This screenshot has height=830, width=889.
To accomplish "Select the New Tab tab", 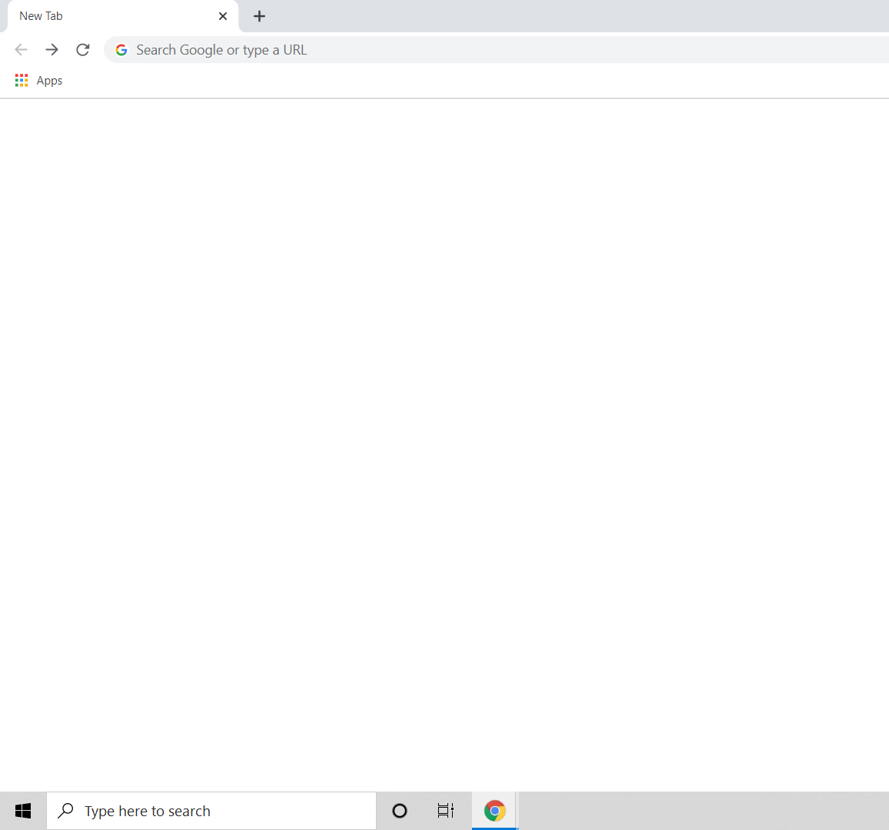I will [x=122, y=16].
